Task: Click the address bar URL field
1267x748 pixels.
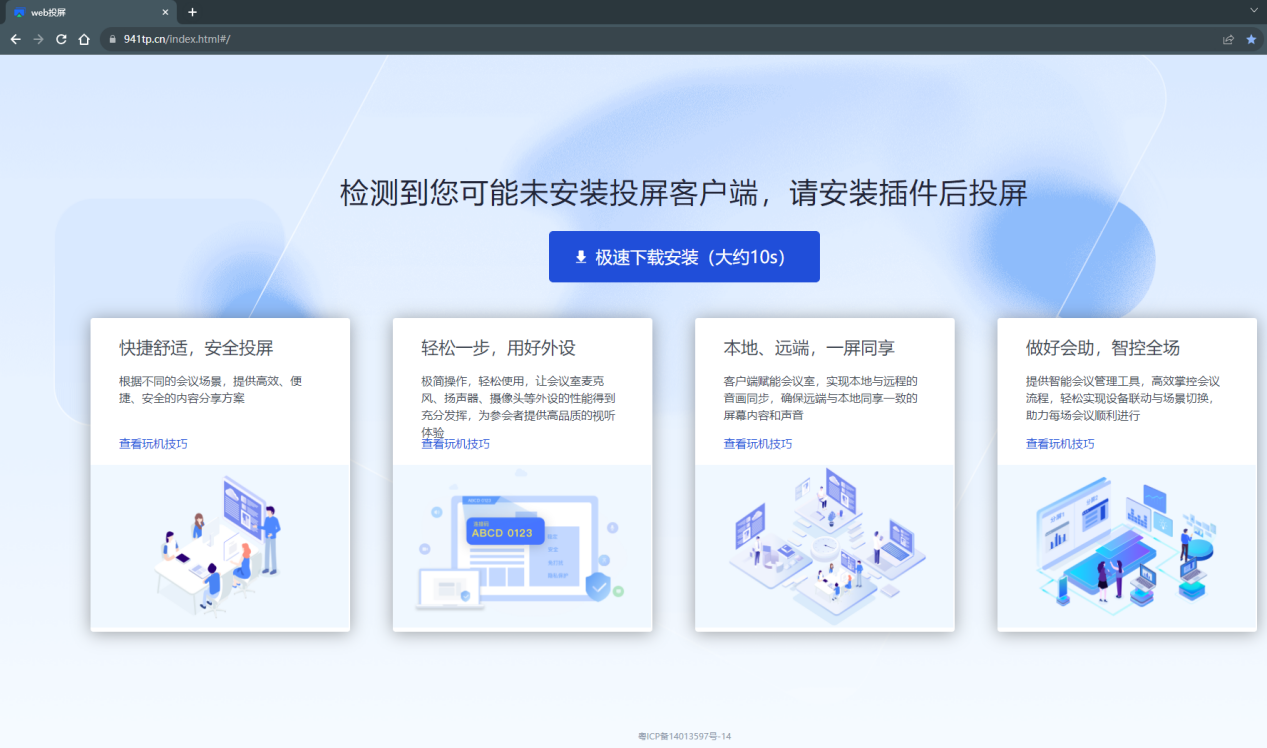Action: (x=600, y=39)
